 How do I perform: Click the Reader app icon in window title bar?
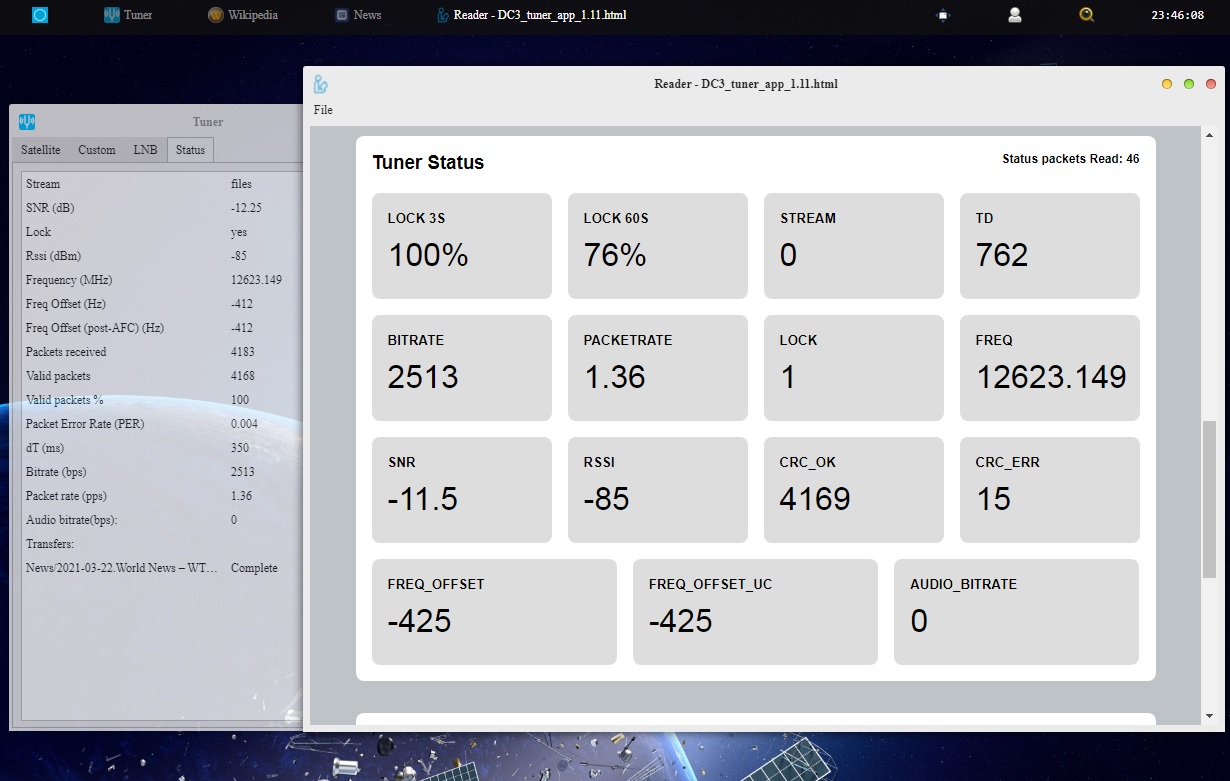pos(321,84)
